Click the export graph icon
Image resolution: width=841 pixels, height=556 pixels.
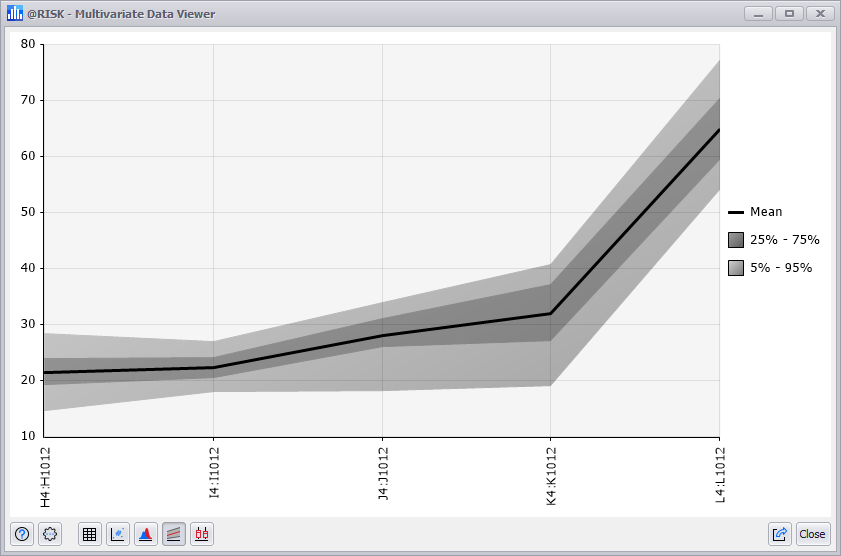[x=780, y=534]
